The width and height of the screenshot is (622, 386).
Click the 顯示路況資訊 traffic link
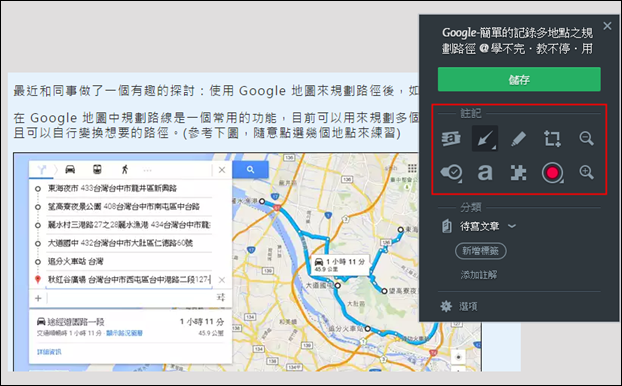124,333
